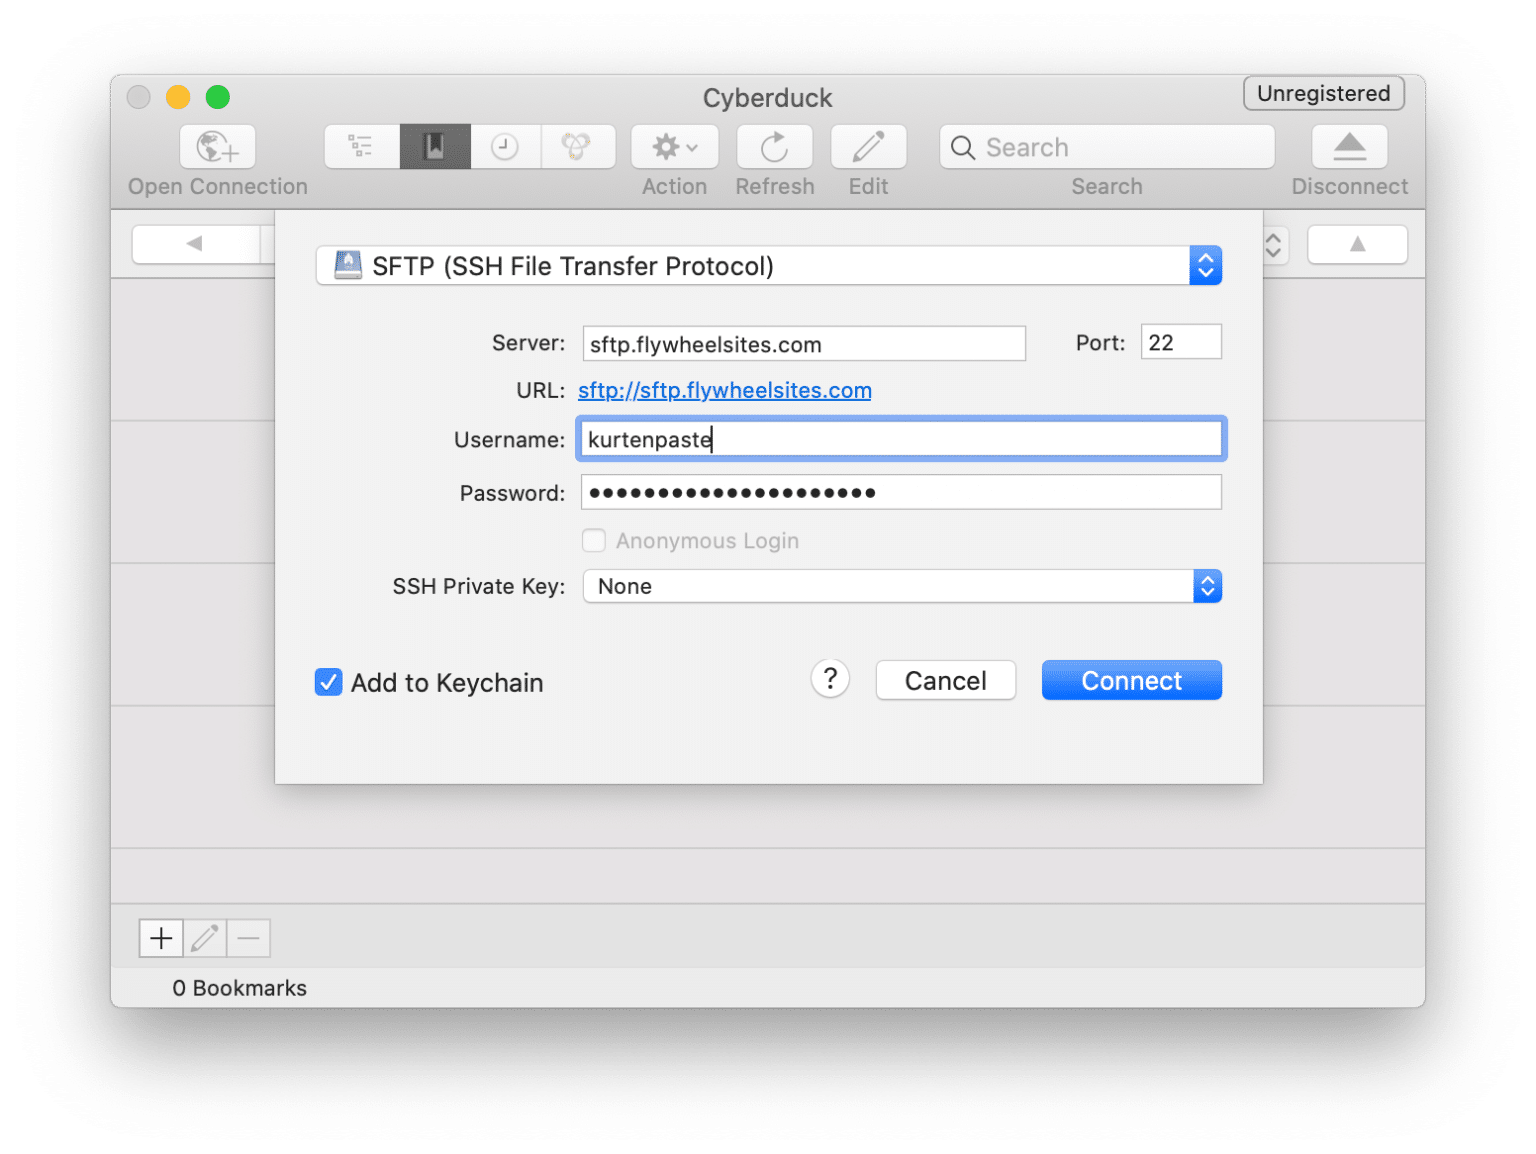Open the History view clock icon
Viewport: 1536px width, 1154px height.
(506, 146)
